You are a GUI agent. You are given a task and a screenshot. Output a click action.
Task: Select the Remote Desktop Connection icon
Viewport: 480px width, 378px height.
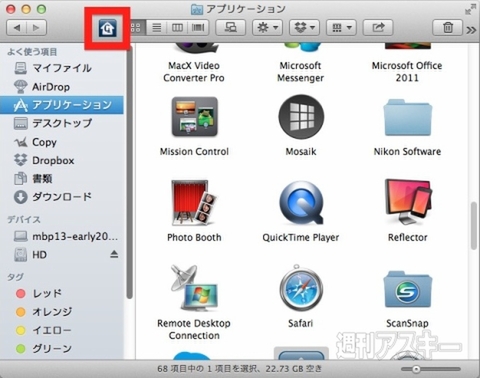[x=194, y=288]
